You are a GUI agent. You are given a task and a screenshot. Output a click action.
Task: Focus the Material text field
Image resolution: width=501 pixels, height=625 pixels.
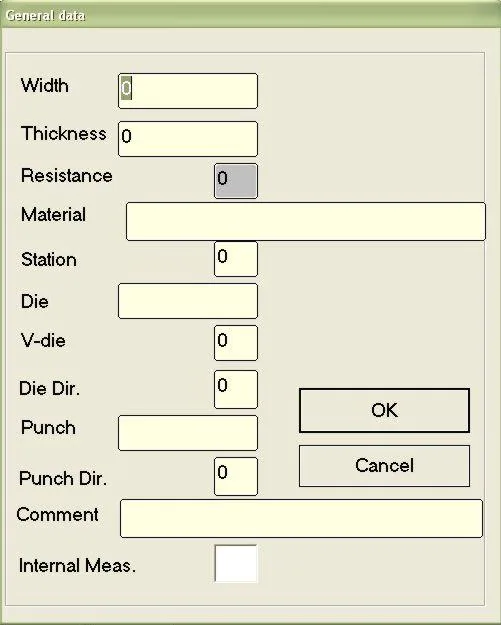tap(306, 221)
